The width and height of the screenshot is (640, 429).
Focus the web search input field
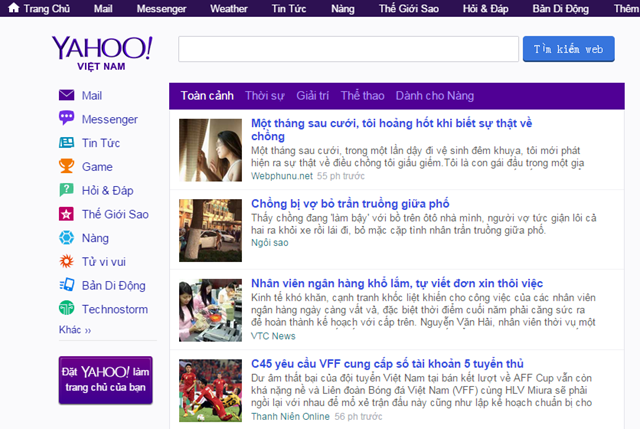348,49
